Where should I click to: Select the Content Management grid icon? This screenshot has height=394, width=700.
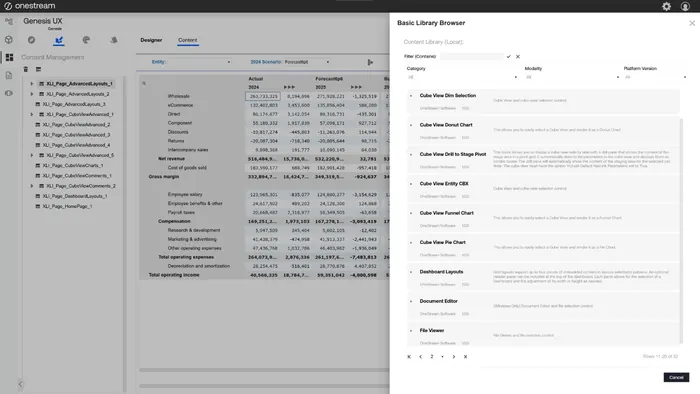[9, 57]
